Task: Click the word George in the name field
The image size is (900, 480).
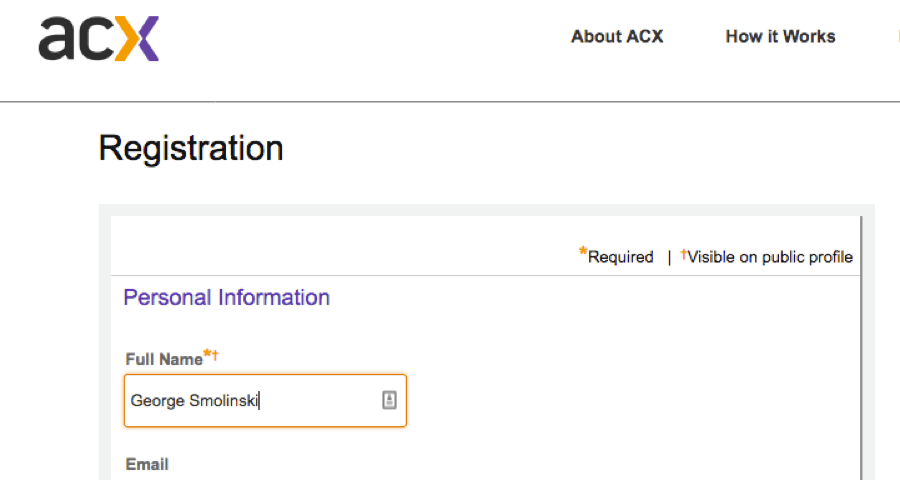Action: click(x=157, y=402)
